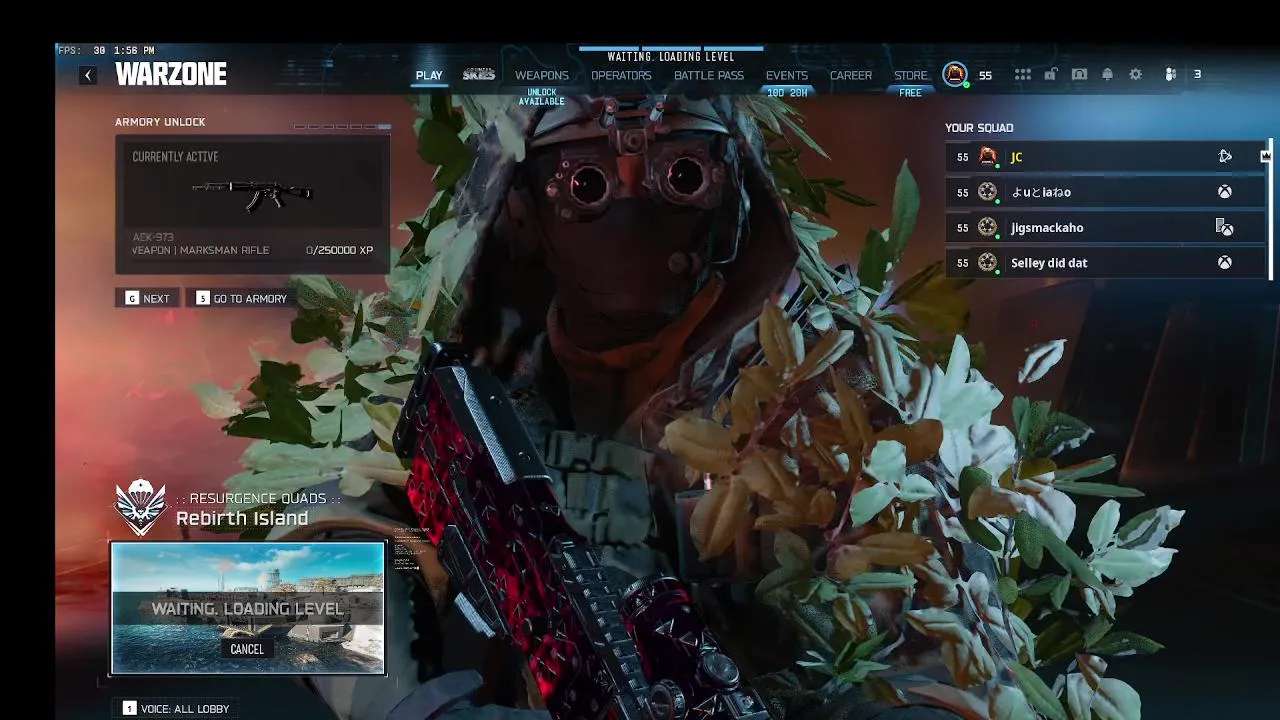Screen dimensions: 1280x720
Task: Open the STORE tab
Action: coord(911,76)
